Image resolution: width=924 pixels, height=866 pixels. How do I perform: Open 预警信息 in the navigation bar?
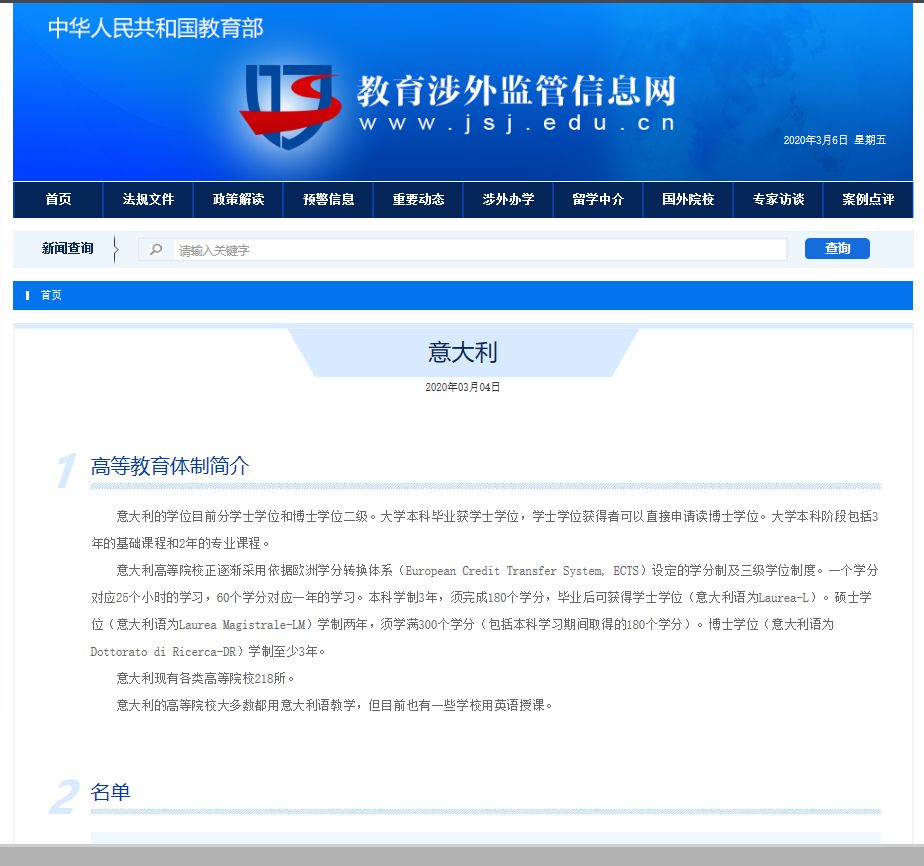coord(328,200)
